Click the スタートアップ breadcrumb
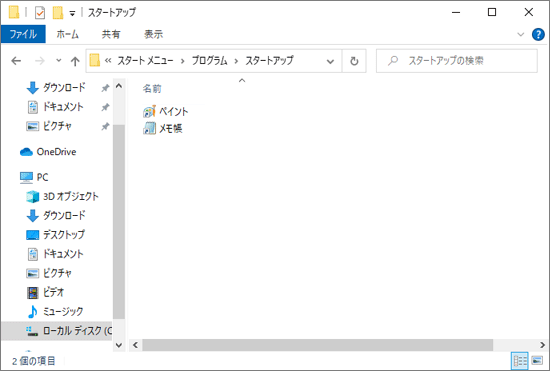 tap(269, 61)
